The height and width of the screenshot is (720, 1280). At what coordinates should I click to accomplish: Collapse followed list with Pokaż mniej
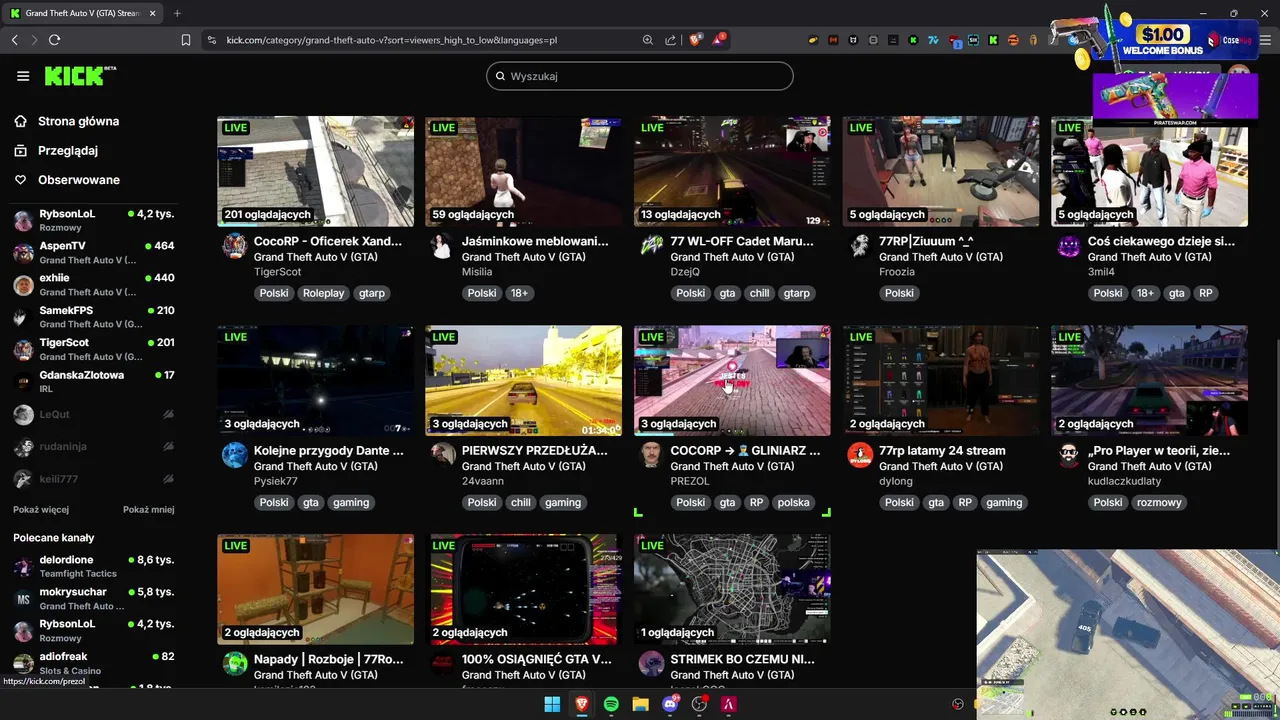point(148,509)
